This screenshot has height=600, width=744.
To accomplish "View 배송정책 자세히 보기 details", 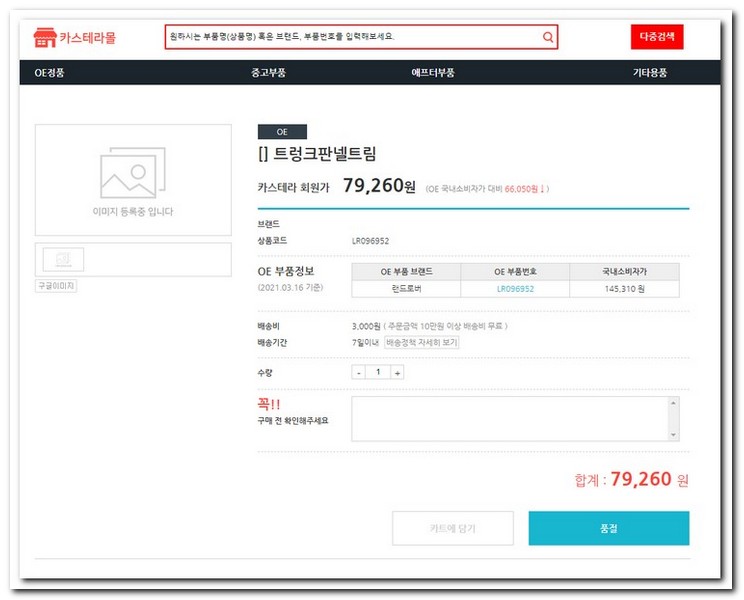I will click(x=421, y=342).
